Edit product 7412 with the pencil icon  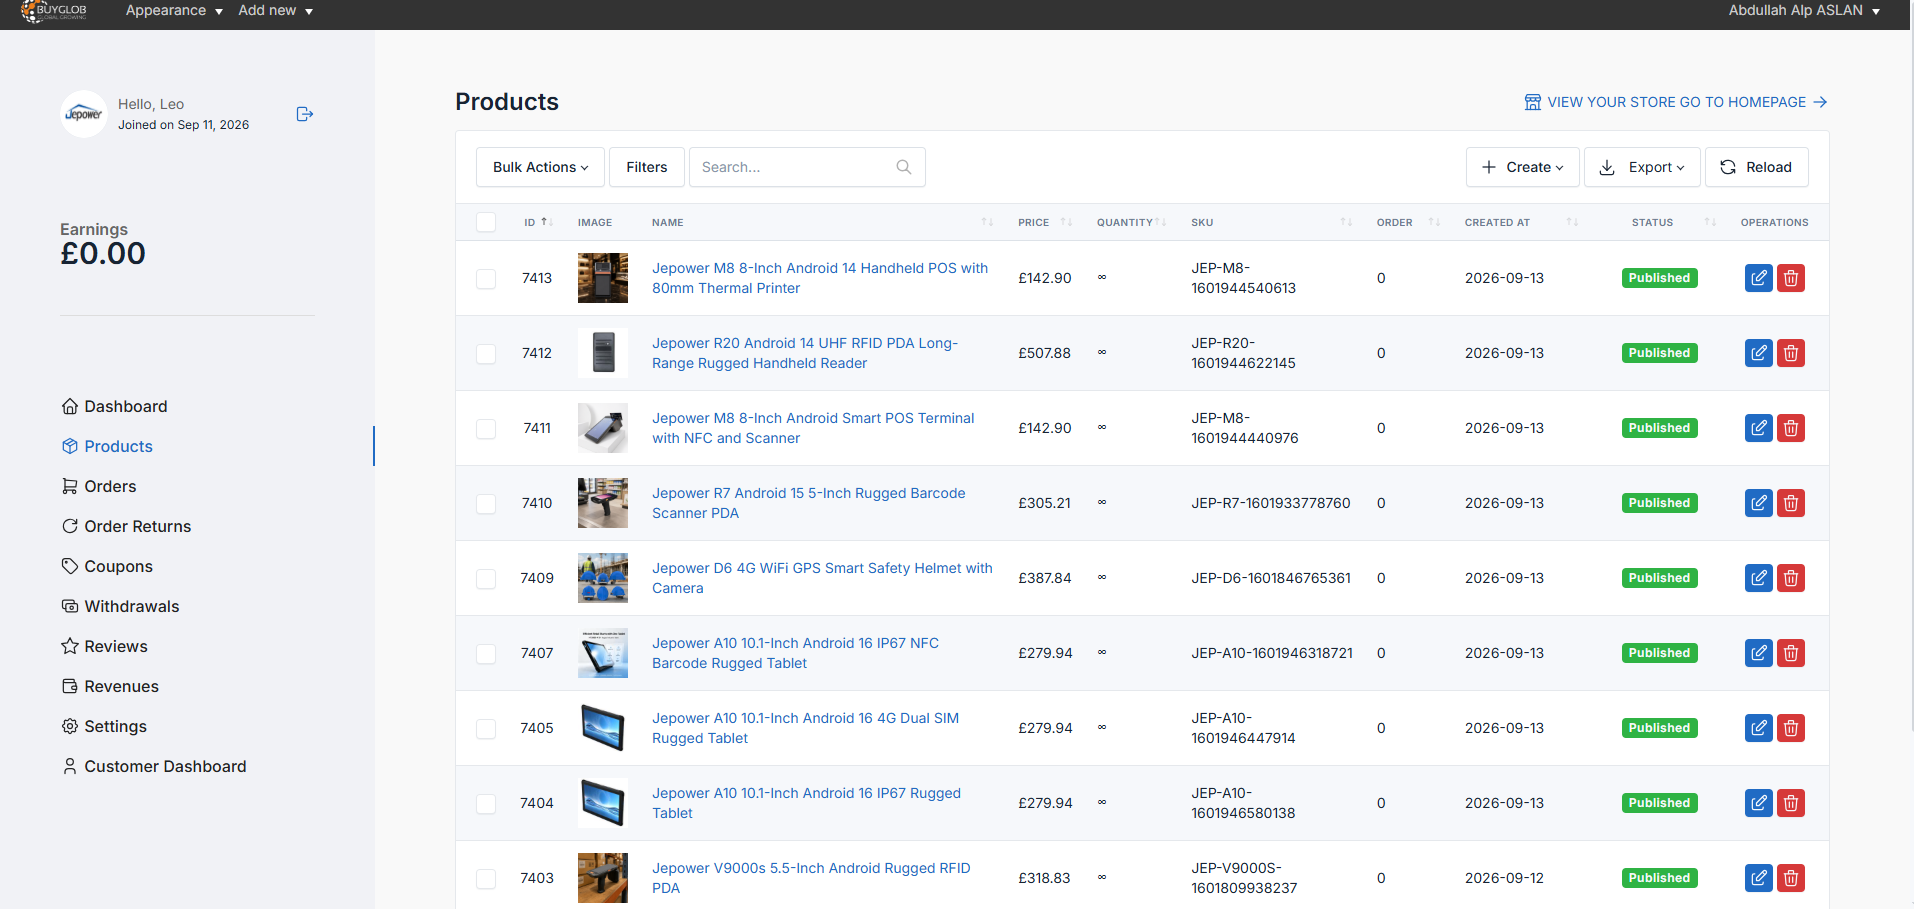(1758, 353)
